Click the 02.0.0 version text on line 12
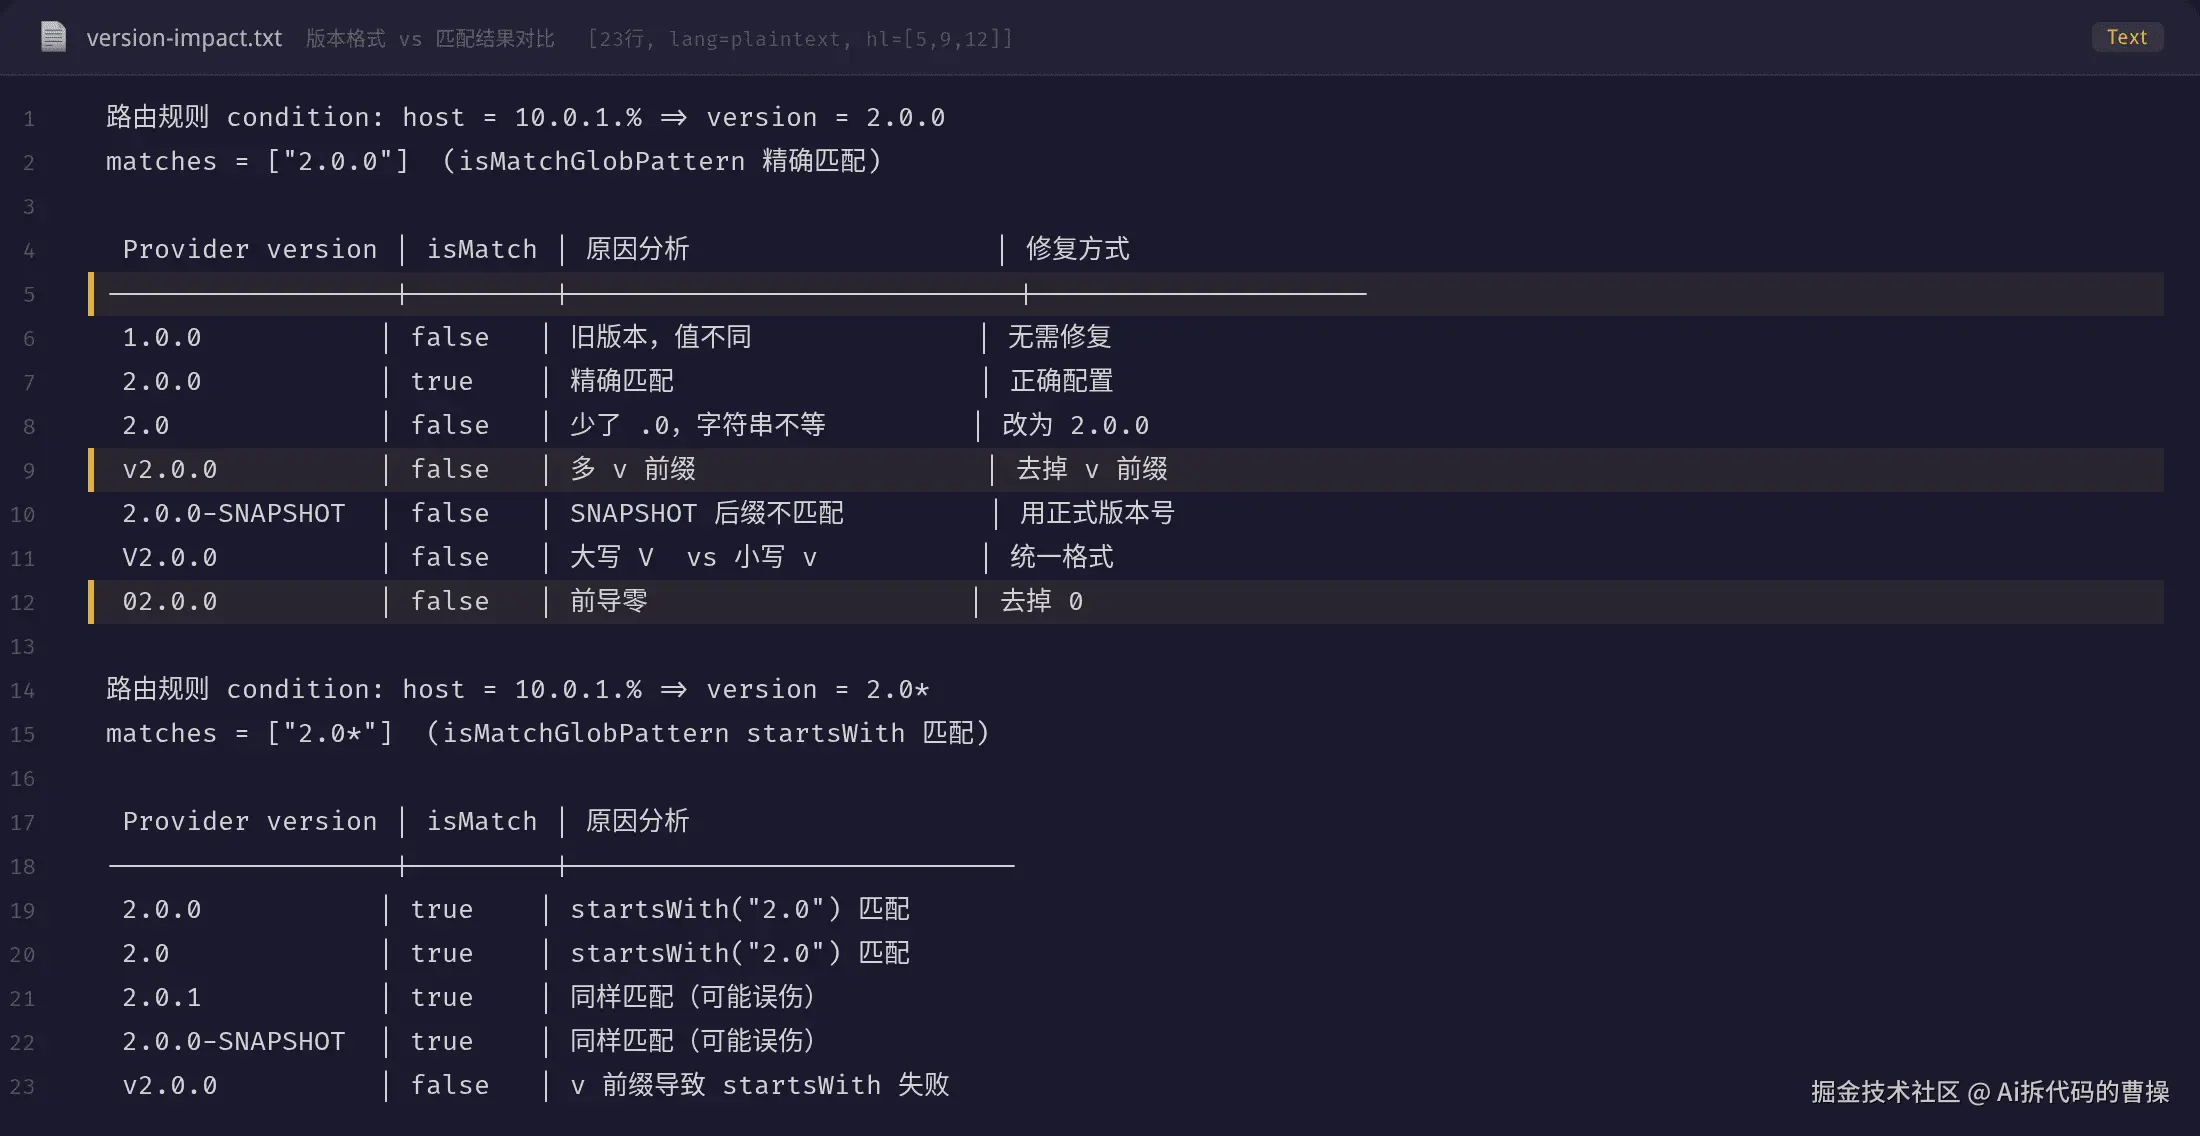The image size is (2200, 1136). pyautogui.click(x=170, y=601)
